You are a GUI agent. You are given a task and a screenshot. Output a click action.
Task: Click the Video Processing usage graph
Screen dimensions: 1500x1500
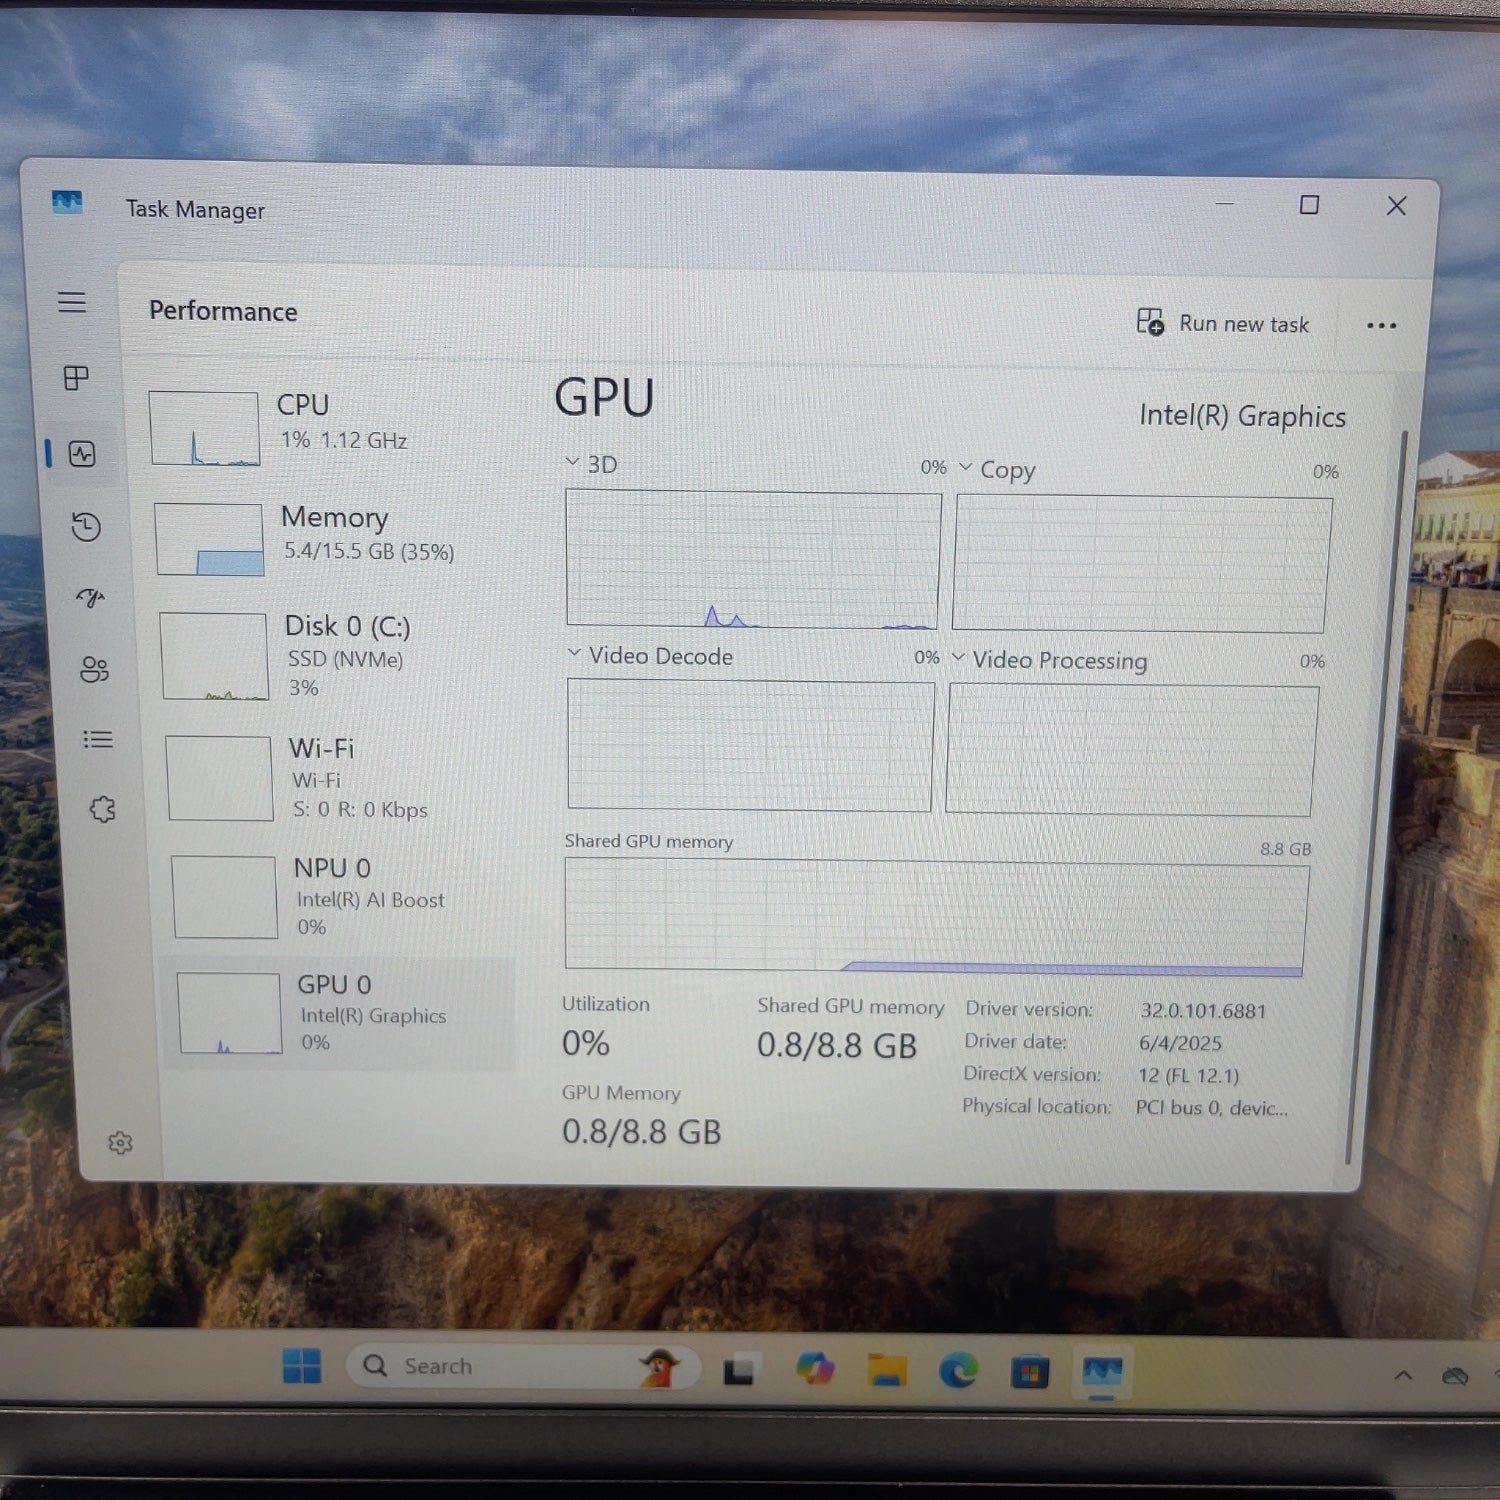point(1131,749)
